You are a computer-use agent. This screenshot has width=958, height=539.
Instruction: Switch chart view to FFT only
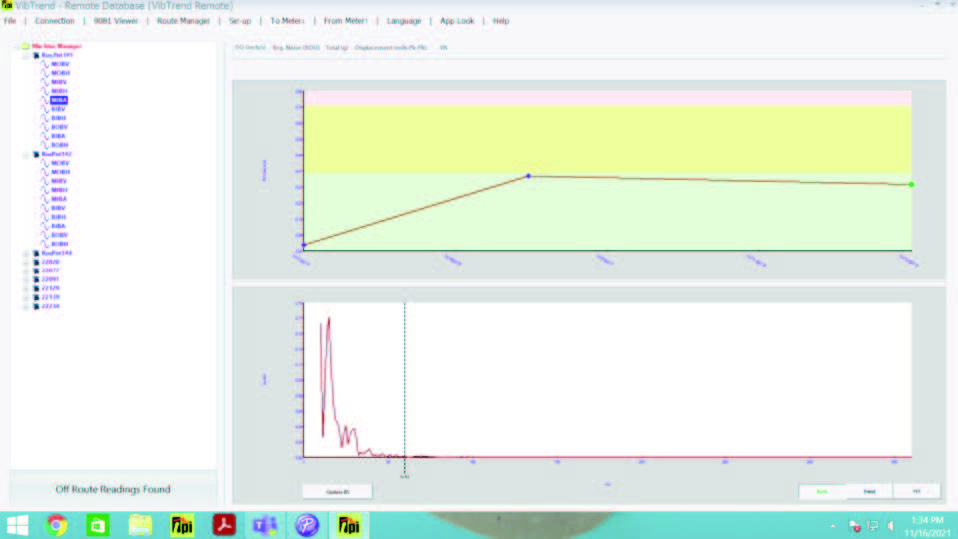916,491
